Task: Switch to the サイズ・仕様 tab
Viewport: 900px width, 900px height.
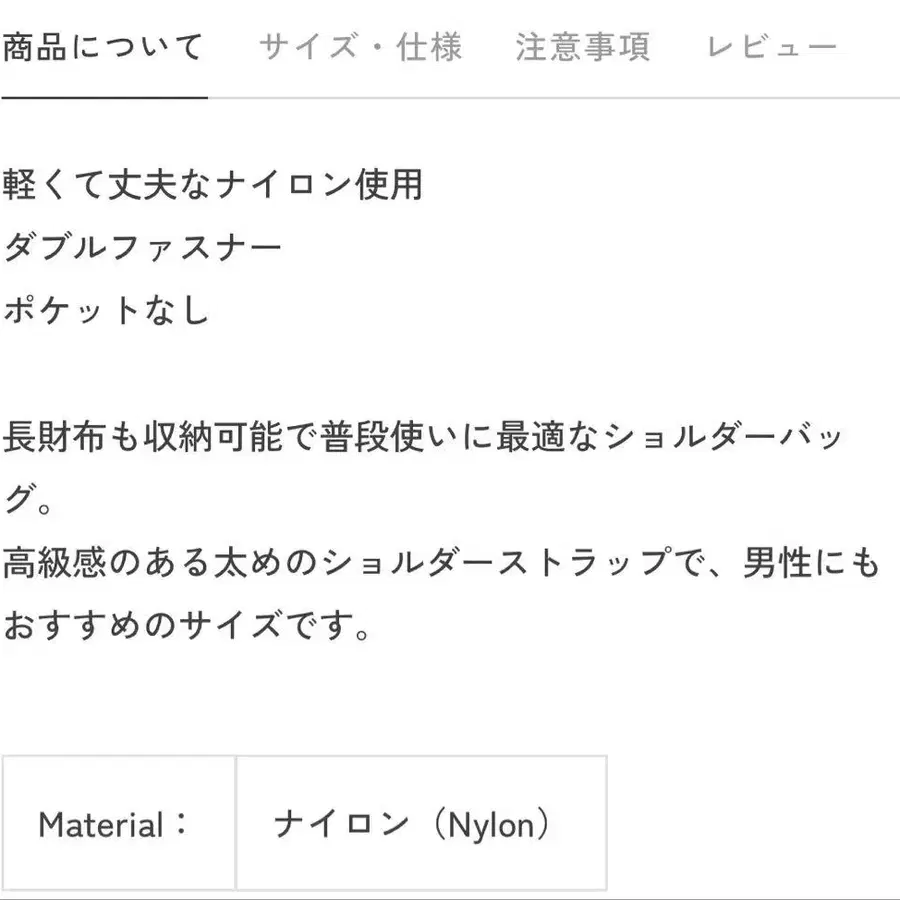Action: pyautogui.click(x=360, y=47)
